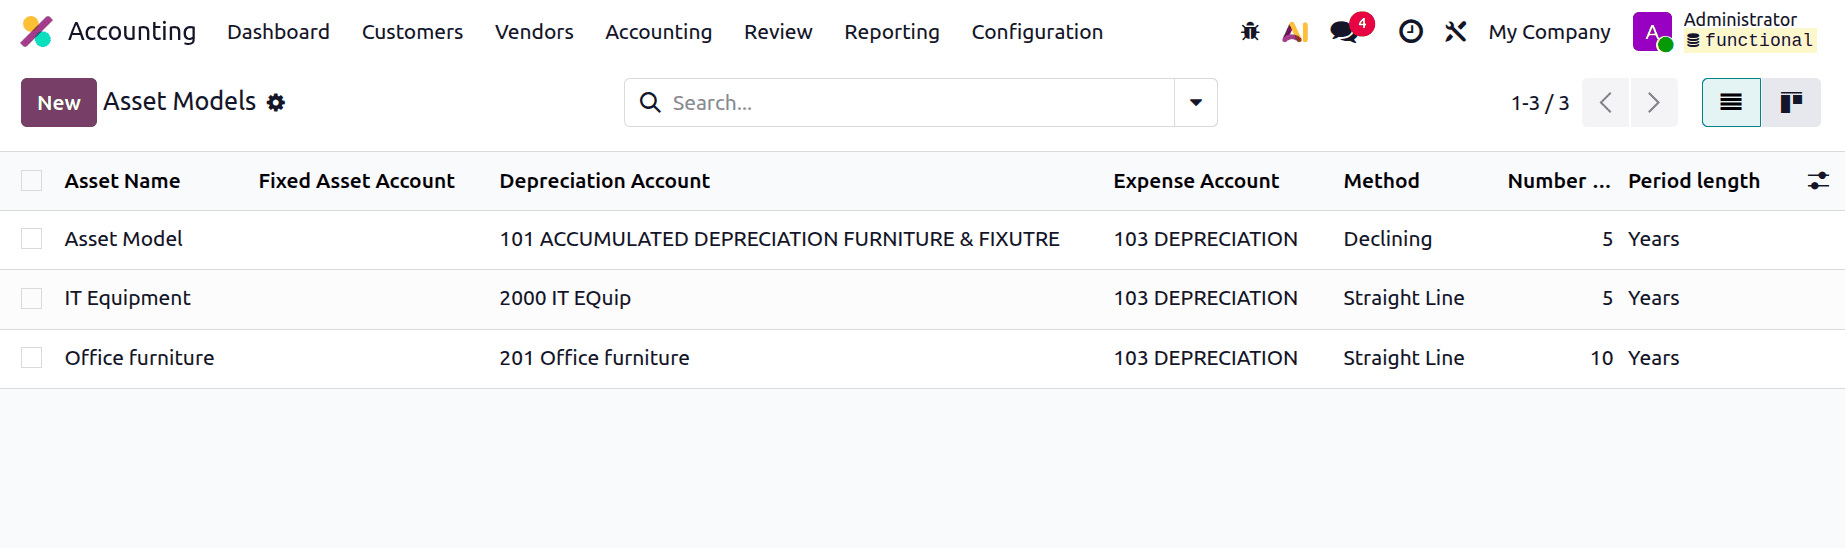Select the IT Equipment row checkbox

(32, 298)
